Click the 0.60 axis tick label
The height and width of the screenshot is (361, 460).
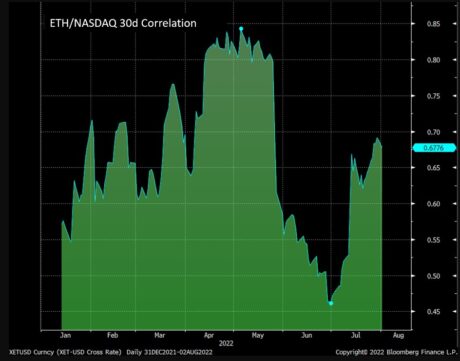pyautogui.click(x=433, y=204)
